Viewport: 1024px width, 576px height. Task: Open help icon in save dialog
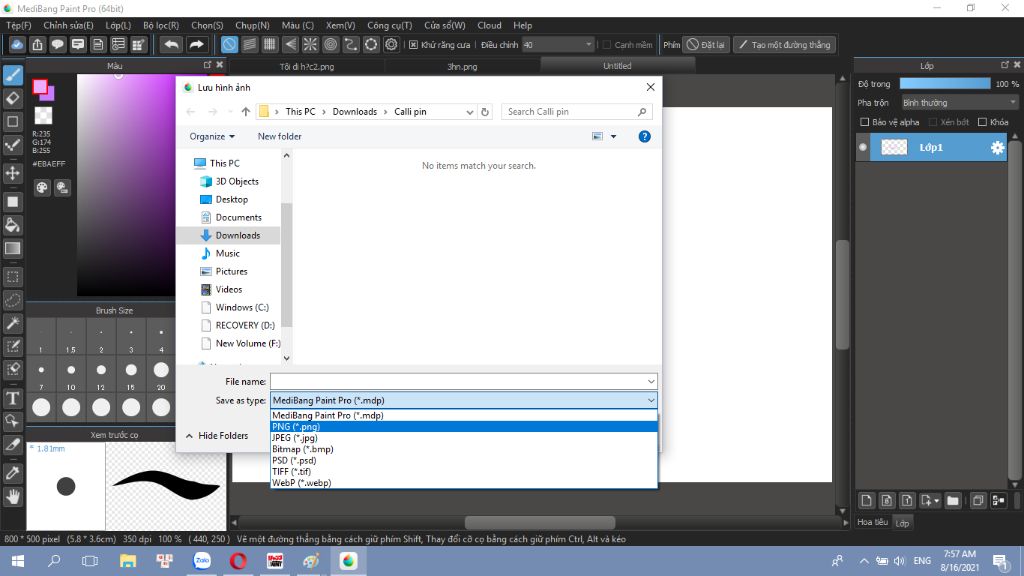tap(645, 136)
